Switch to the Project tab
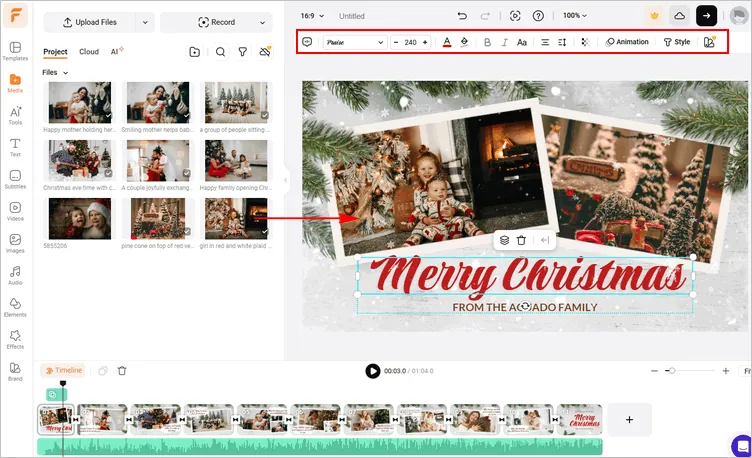This screenshot has height=458, width=752. point(55,52)
